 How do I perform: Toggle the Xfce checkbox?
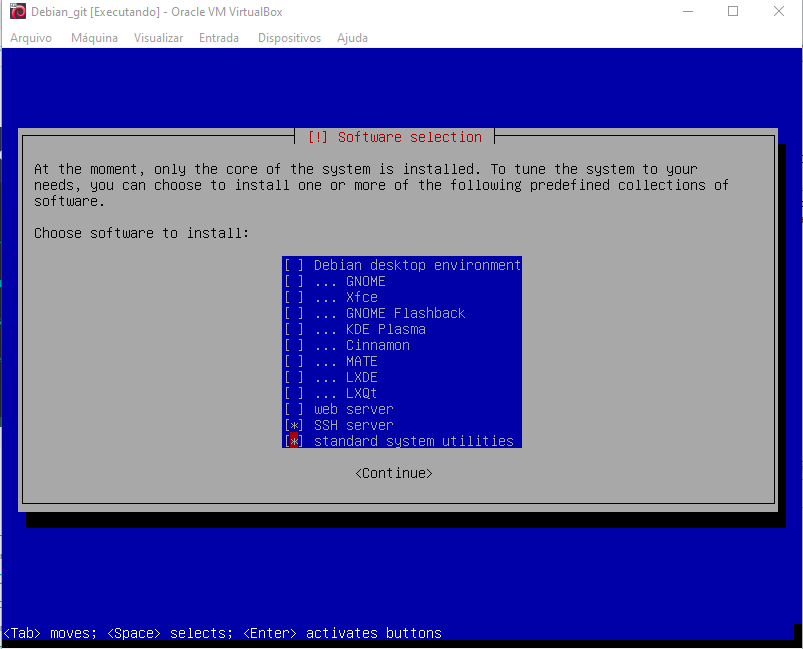pyautogui.click(x=294, y=297)
